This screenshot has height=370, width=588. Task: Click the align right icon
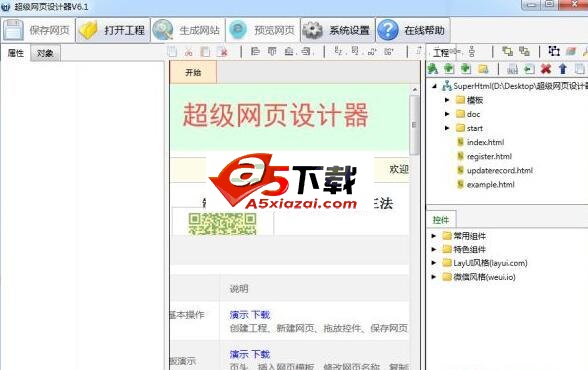tap(306, 51)
